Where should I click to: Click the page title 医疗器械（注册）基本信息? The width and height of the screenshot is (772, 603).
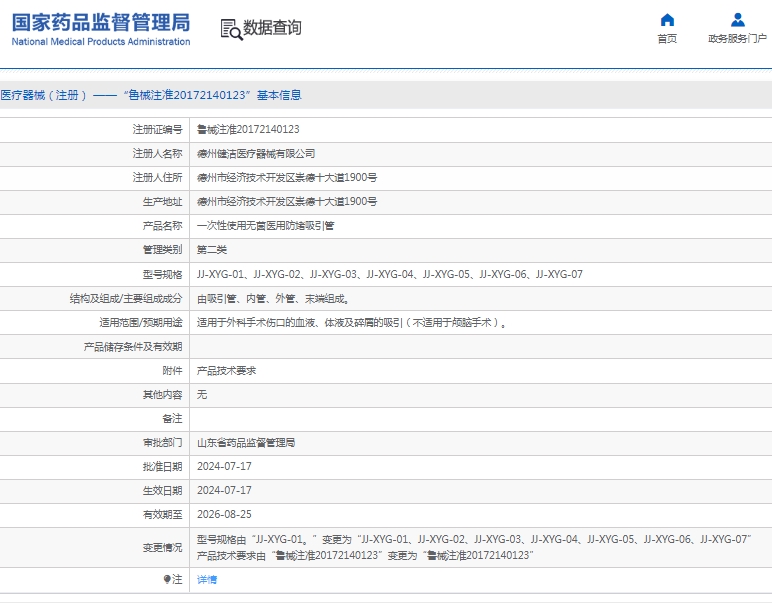[x=151, y=95]
